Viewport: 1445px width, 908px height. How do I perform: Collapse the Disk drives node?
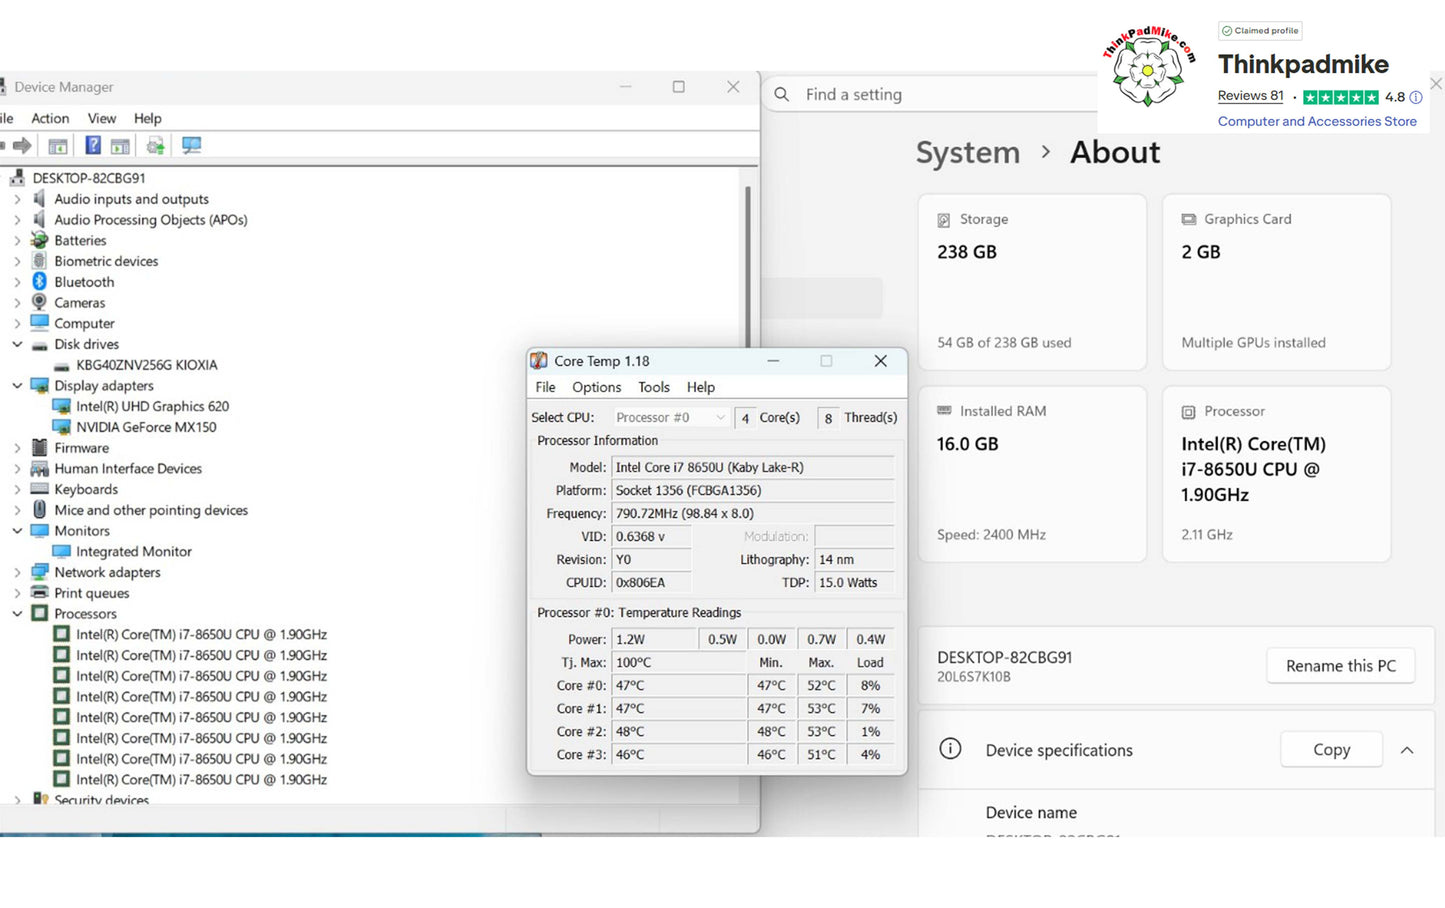pyautogui.click(x=17, y=344)
